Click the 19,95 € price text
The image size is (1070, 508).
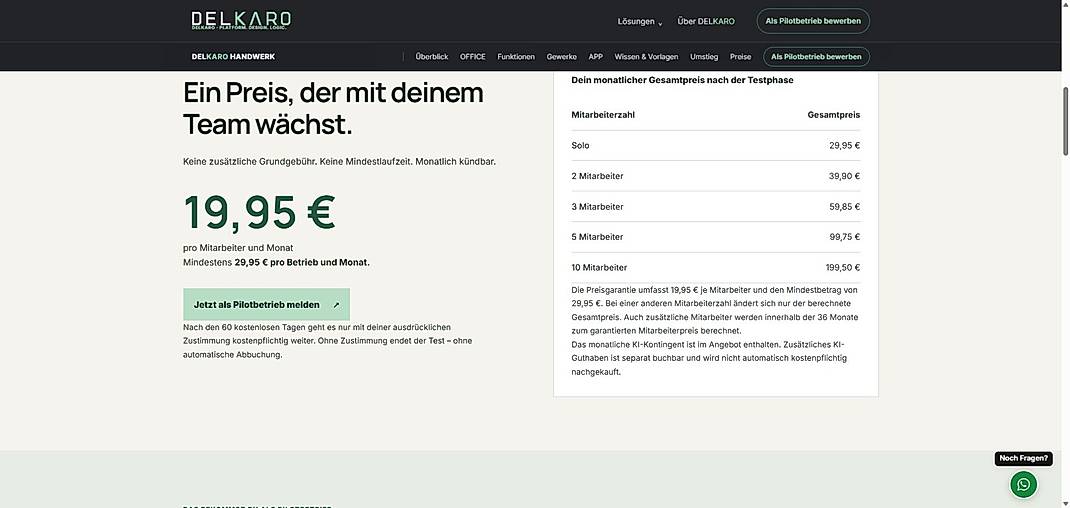pyautogui.click(x=259, y=212)
